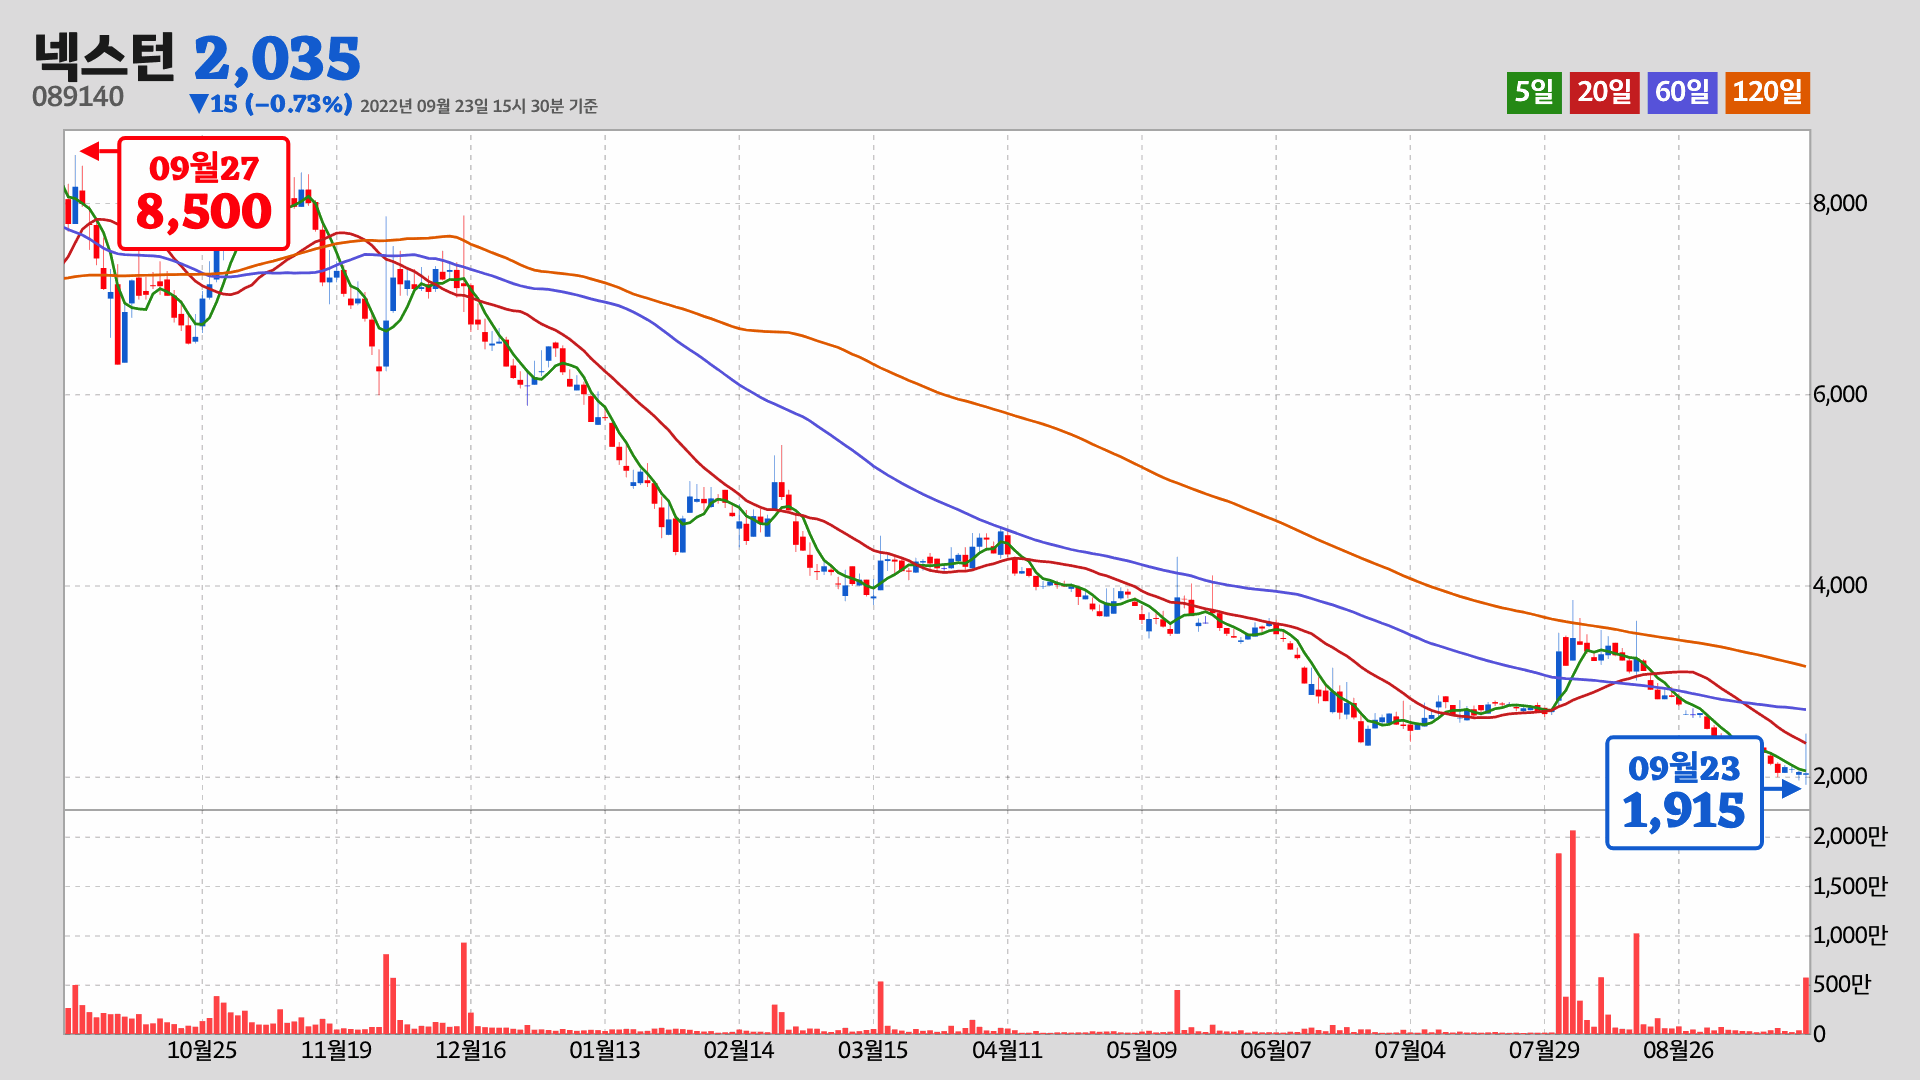Click the 05월09 date label
1920x1080 pixels.
point(1141,1050)
